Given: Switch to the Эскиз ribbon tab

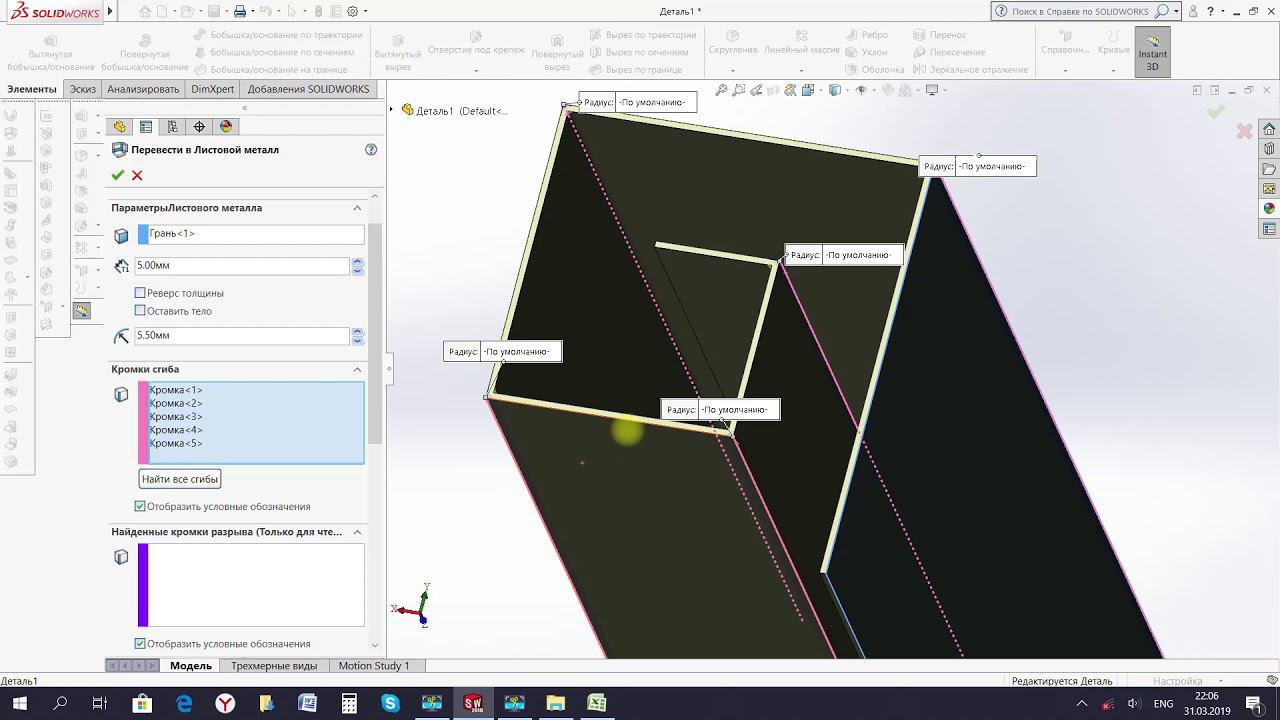Looking at the screenshot, I should pyautogui.click(x=82, y=89).
